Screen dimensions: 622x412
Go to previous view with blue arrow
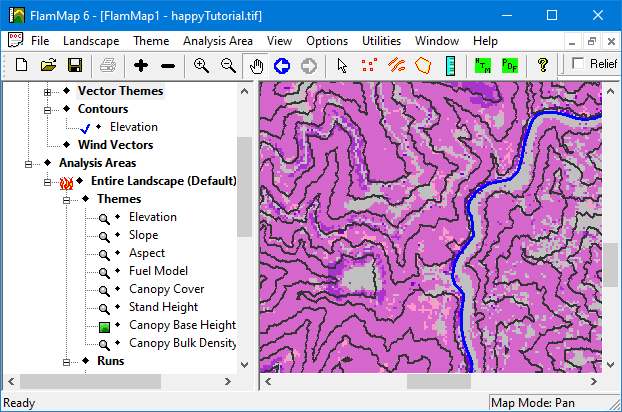click(282, 66)
